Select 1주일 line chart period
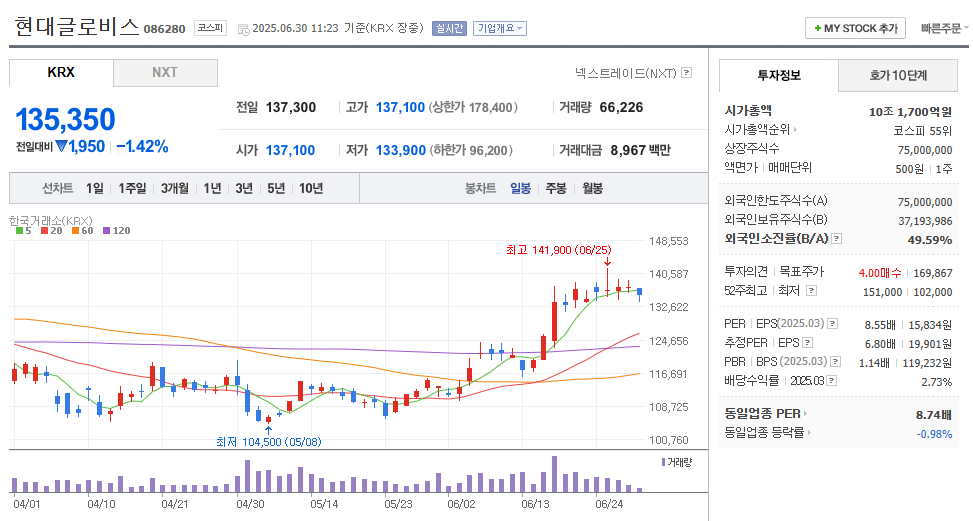 coord(132,189)
